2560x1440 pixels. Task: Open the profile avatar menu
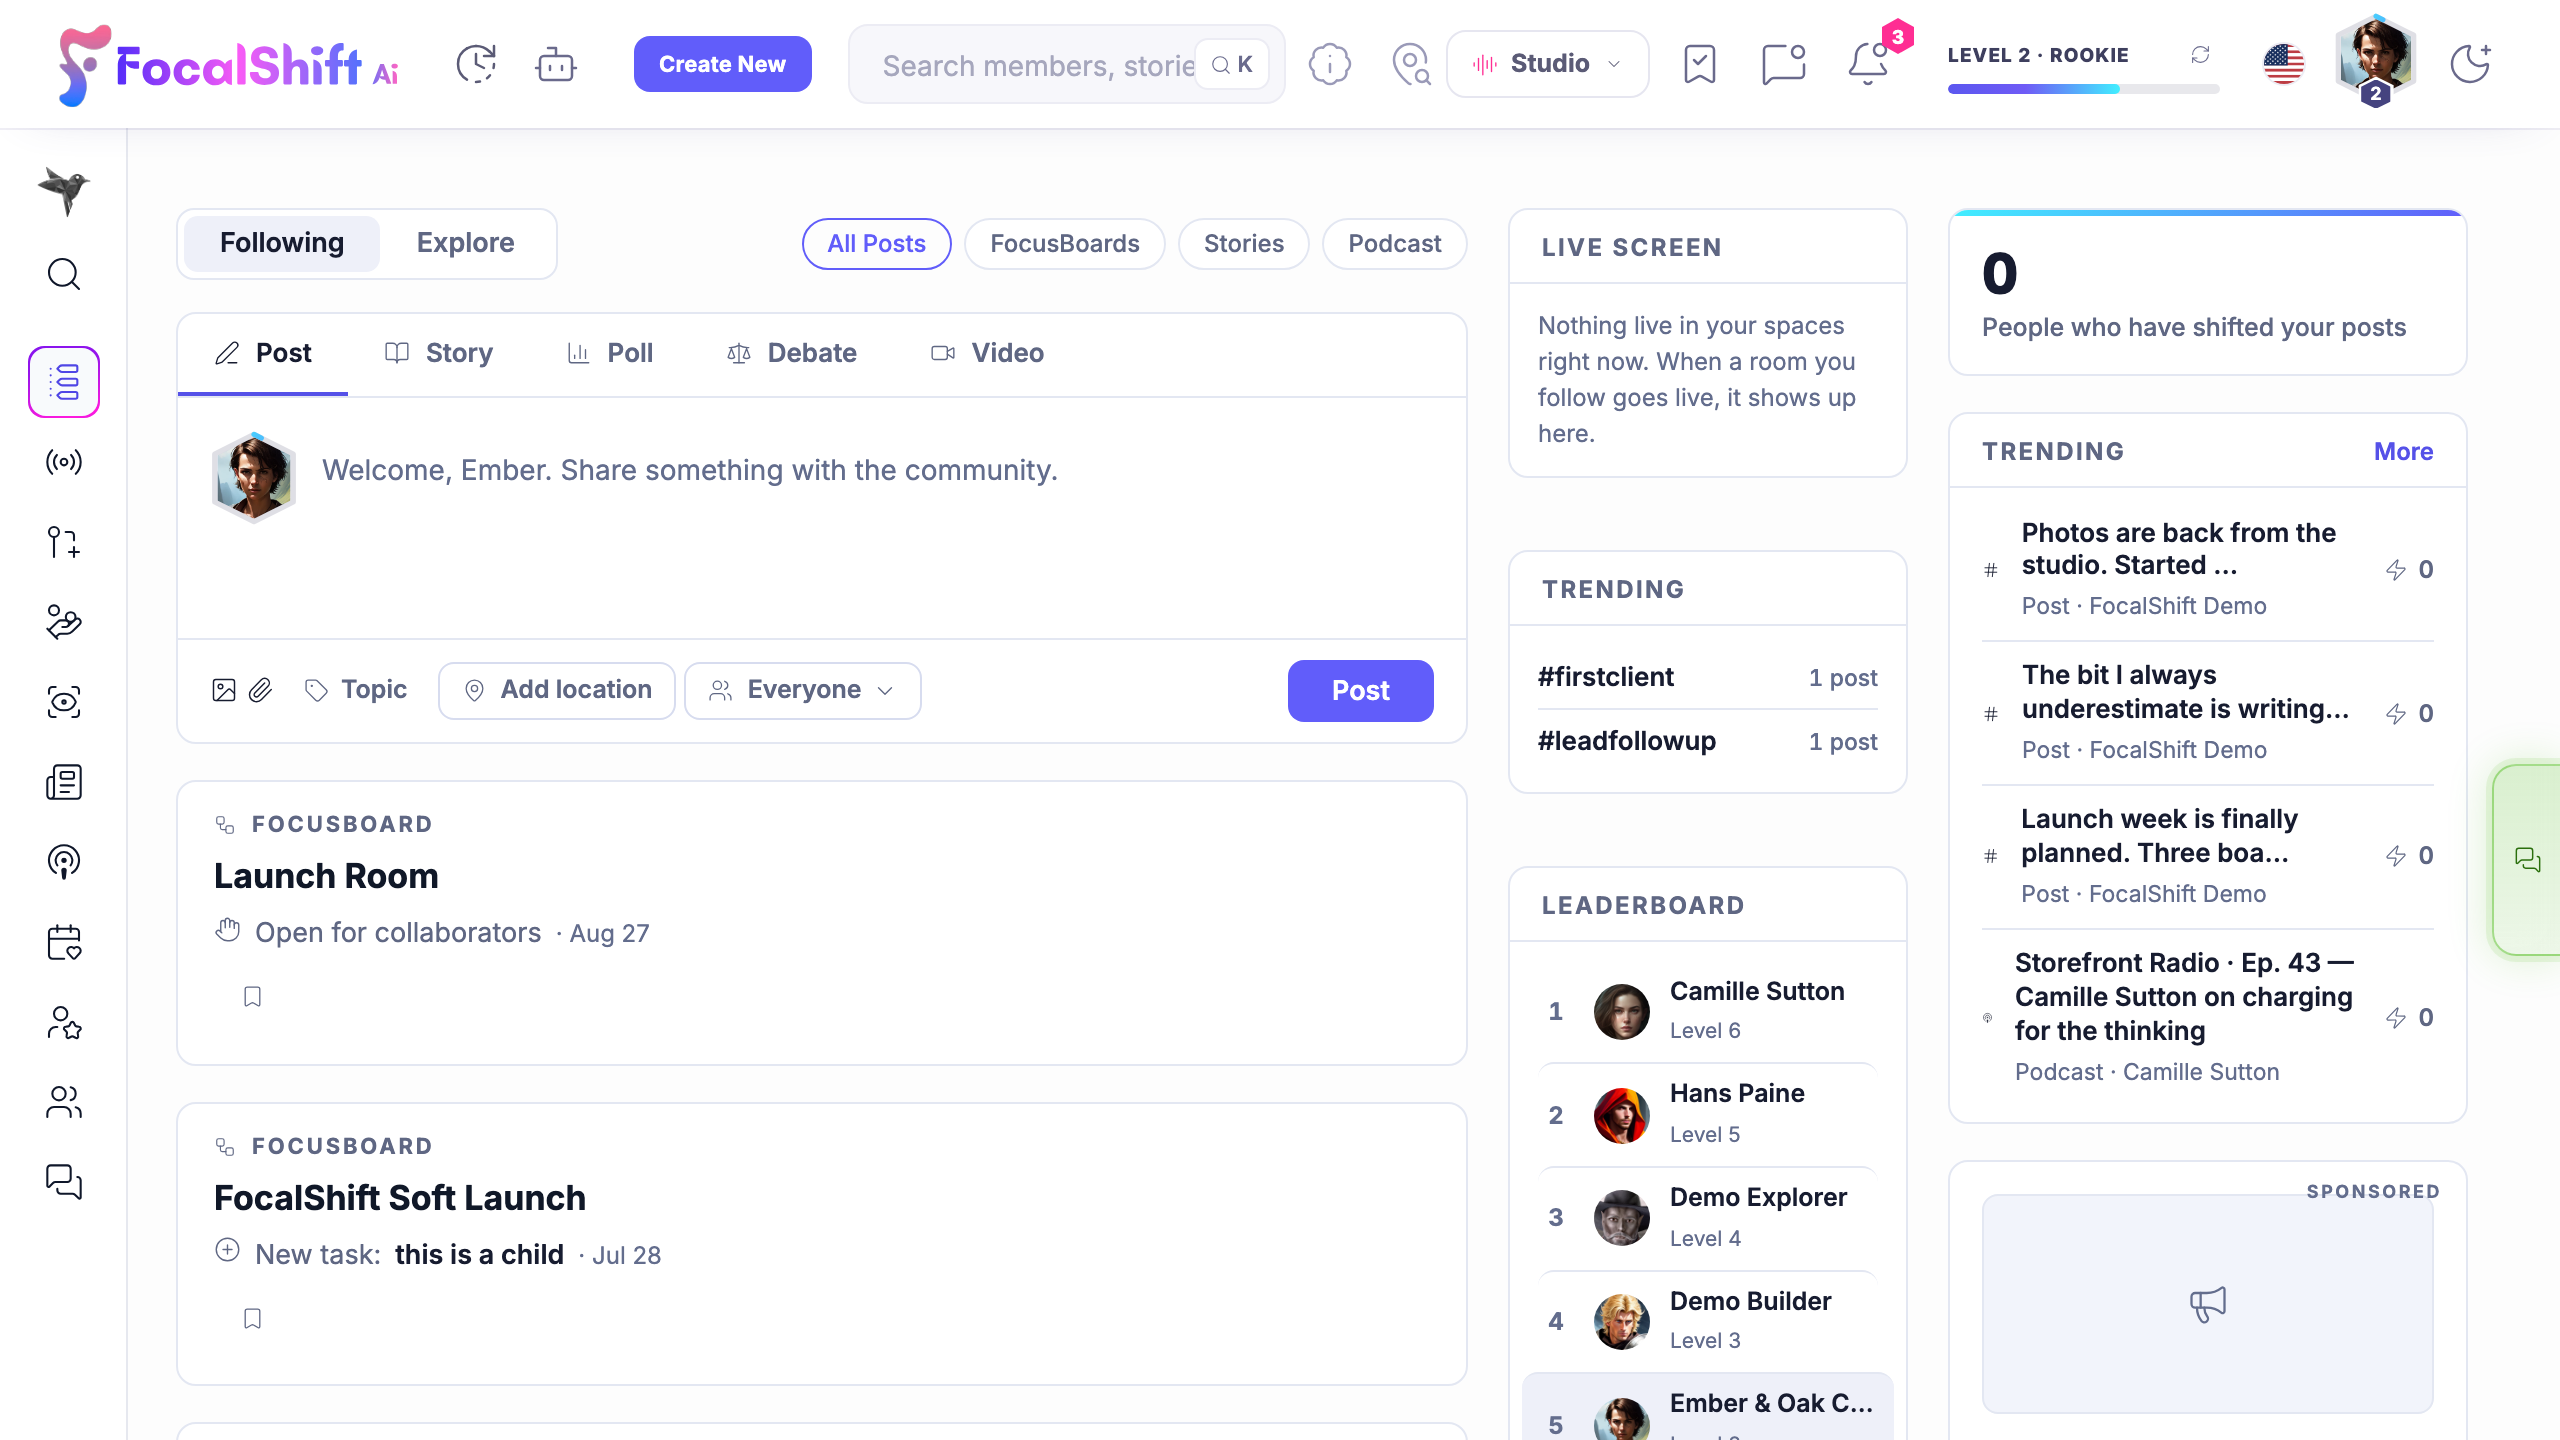coord(2376,60)
